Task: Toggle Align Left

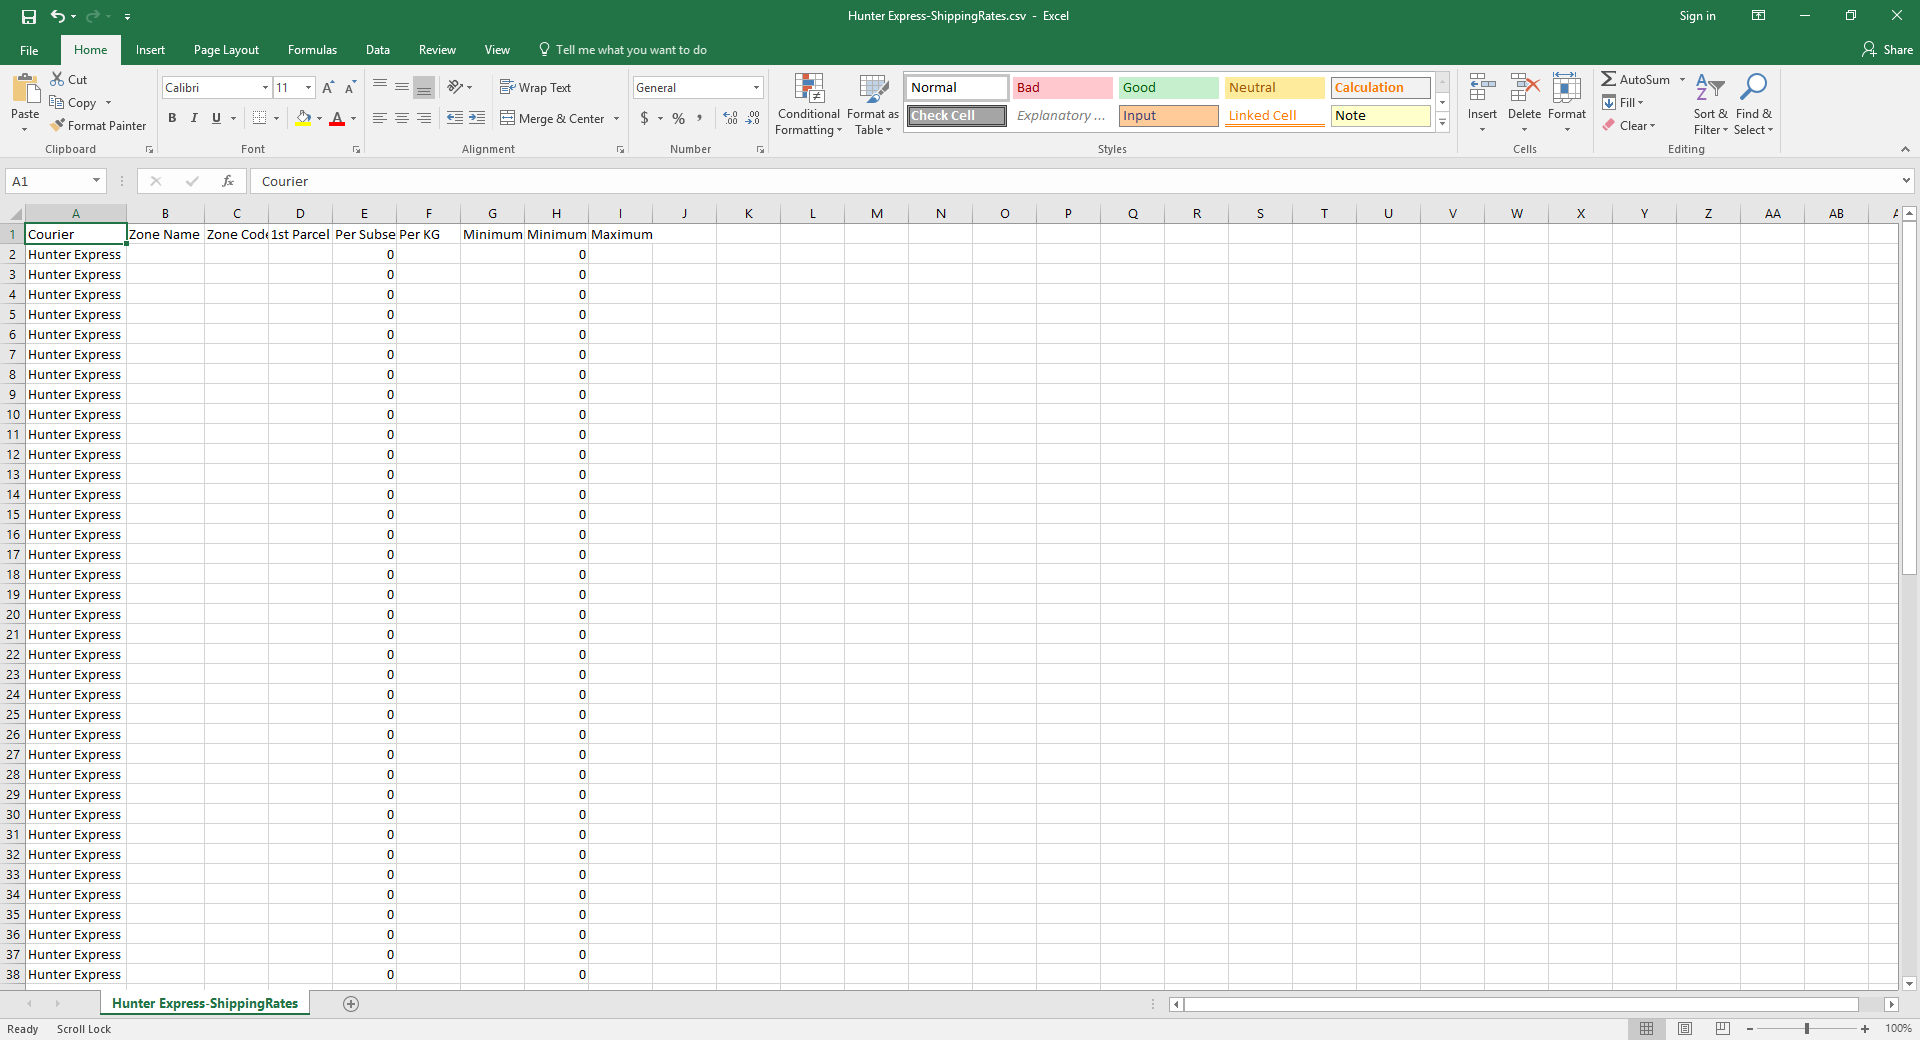Action: pos(380,118)
